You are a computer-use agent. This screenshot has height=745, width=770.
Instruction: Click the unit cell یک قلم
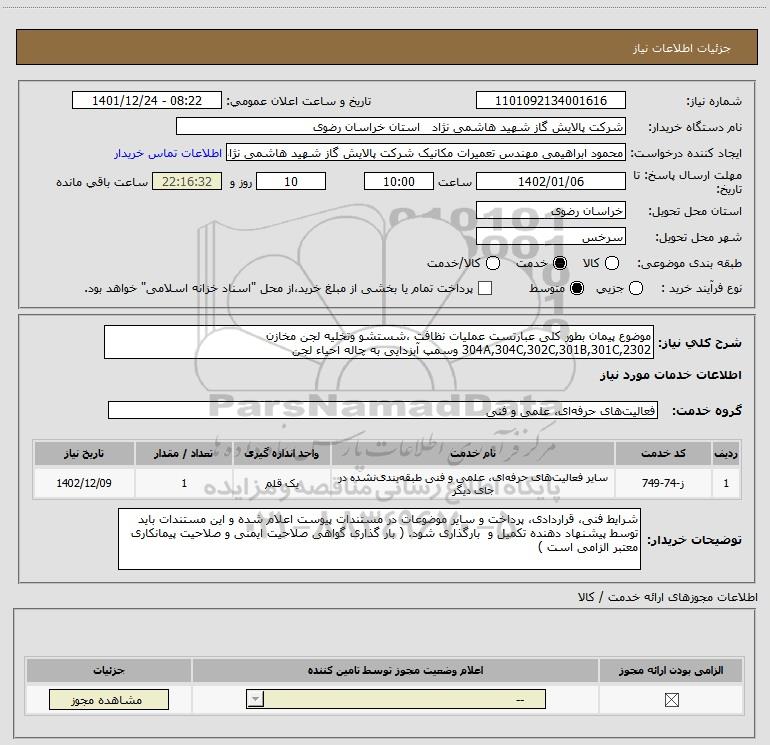click(281, 483)
